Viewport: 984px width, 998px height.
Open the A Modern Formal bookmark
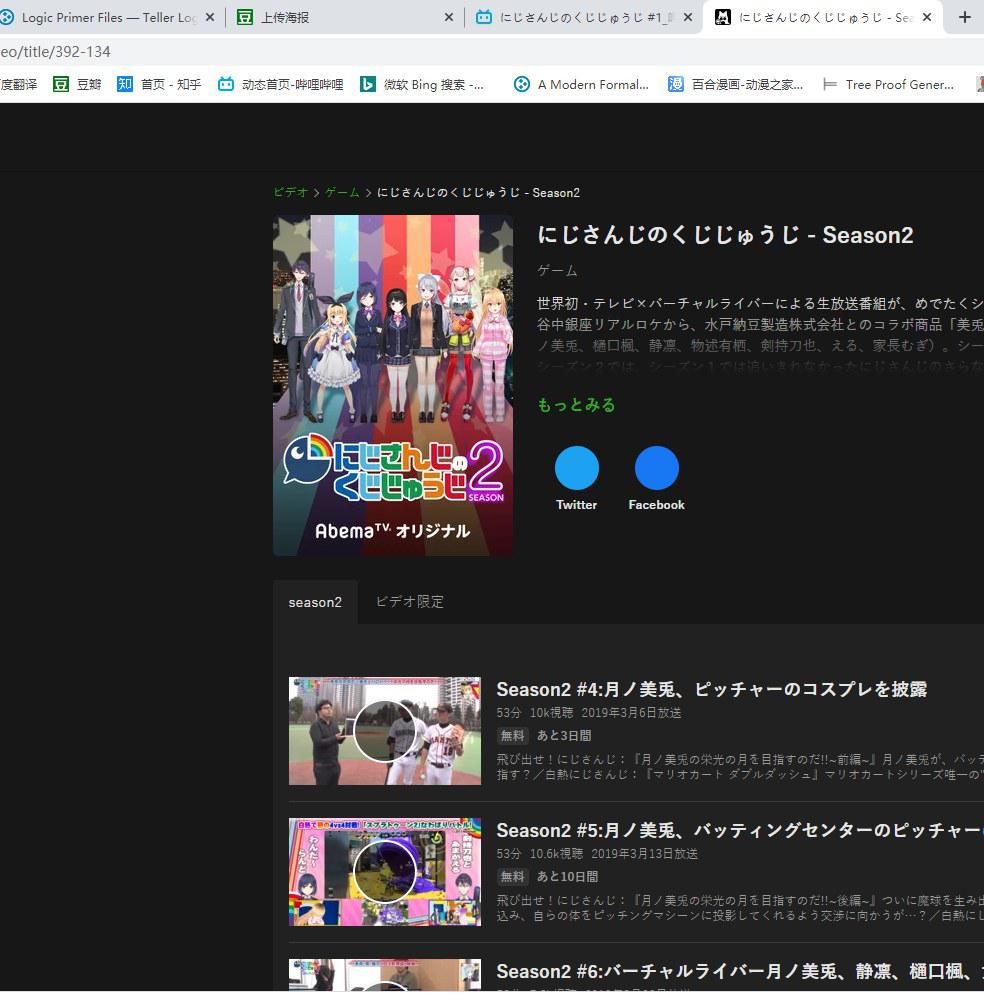click(581, 85)
